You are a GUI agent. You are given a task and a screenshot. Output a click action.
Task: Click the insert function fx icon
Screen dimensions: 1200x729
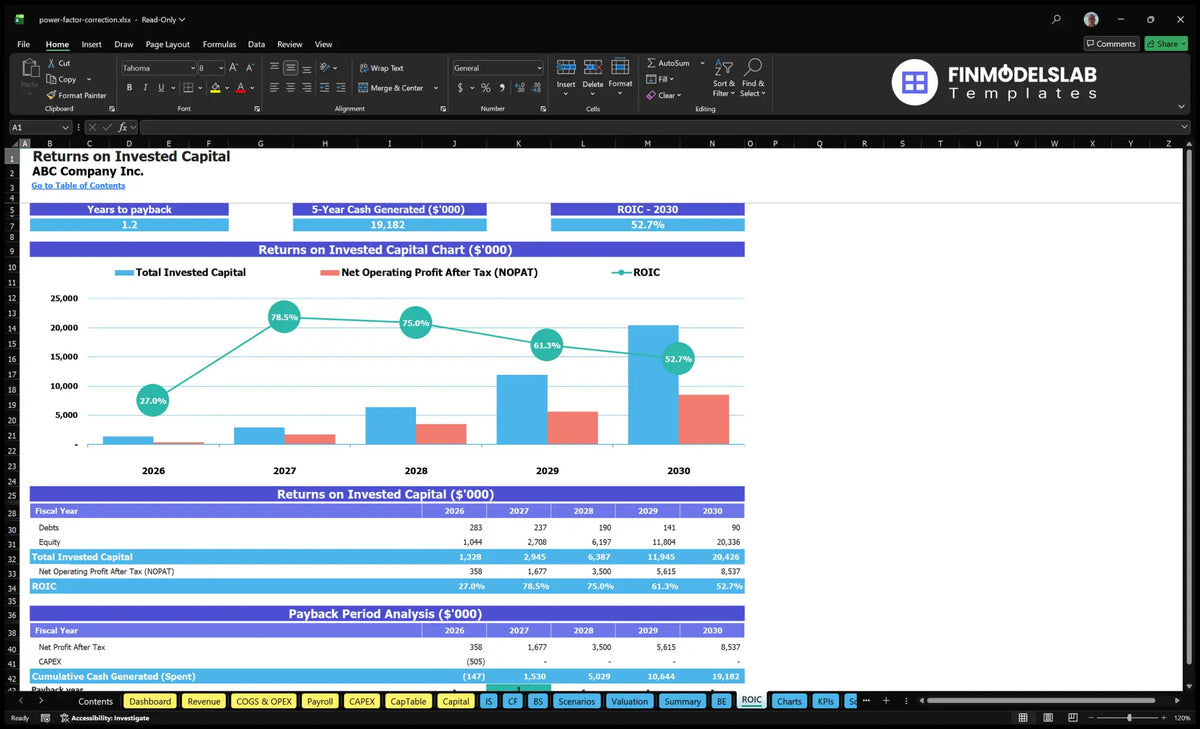pyautogui.click(x=122, y=127)
